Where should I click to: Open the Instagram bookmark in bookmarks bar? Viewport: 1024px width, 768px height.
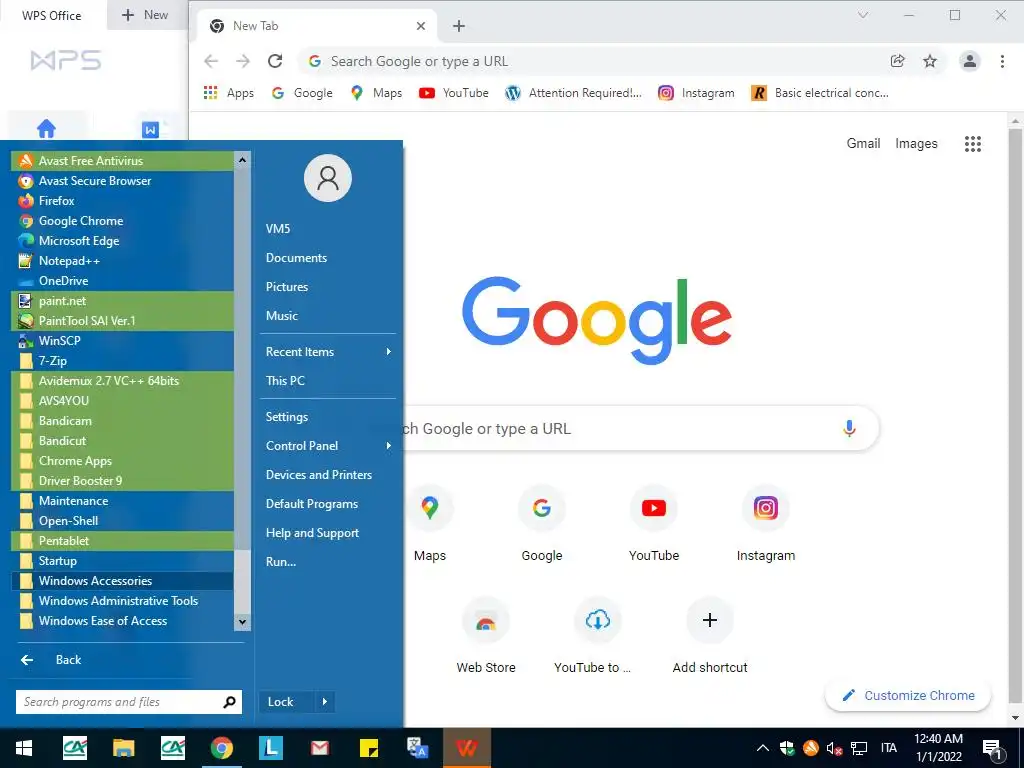pyautogui.click(x=696, y=93)
